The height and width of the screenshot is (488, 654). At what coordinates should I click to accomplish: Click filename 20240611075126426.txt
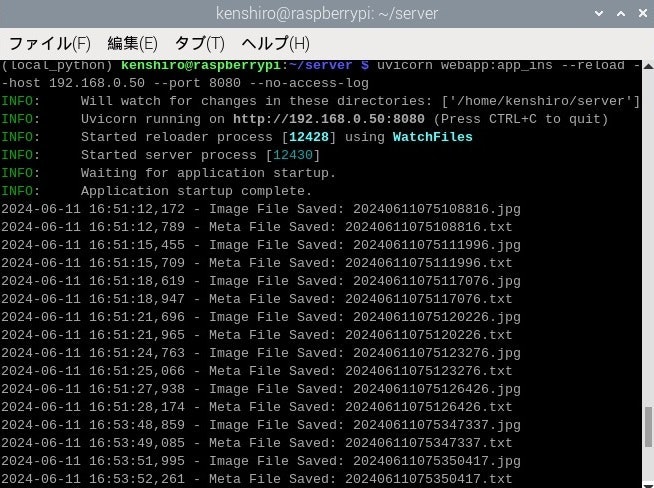click(x=428, y=407)
